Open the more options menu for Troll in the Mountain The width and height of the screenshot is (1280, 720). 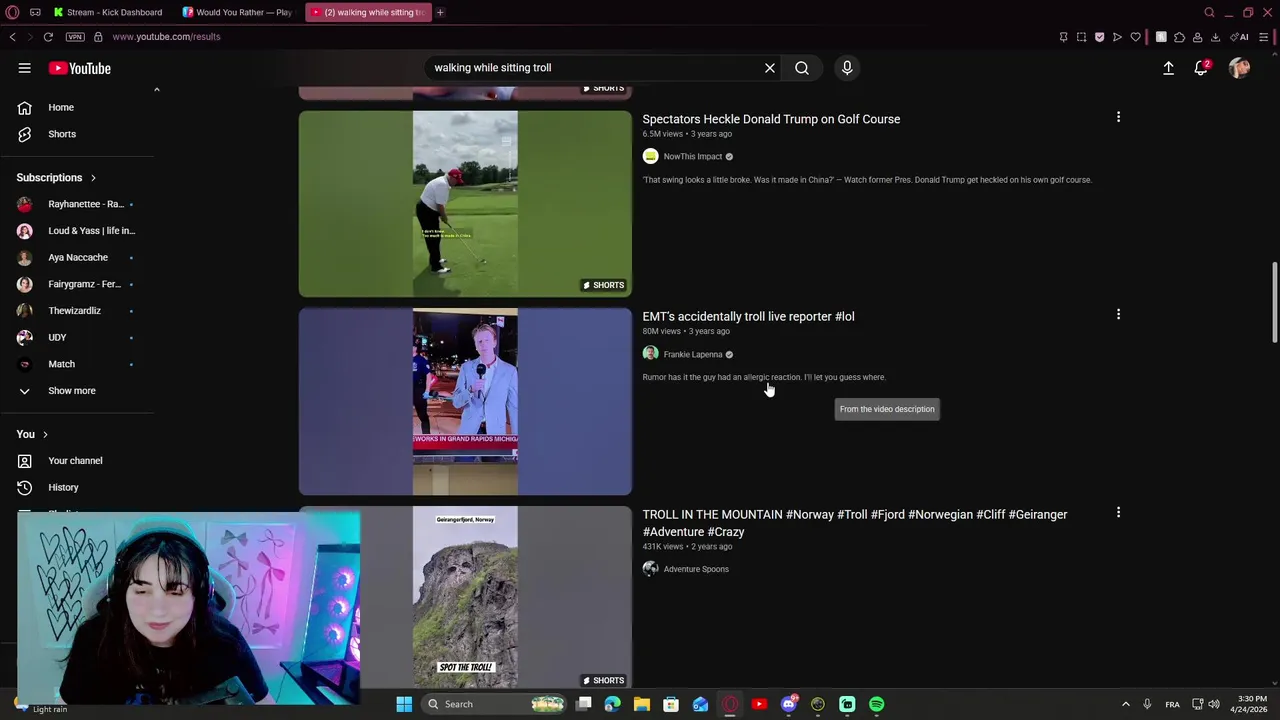(1118, 513)
